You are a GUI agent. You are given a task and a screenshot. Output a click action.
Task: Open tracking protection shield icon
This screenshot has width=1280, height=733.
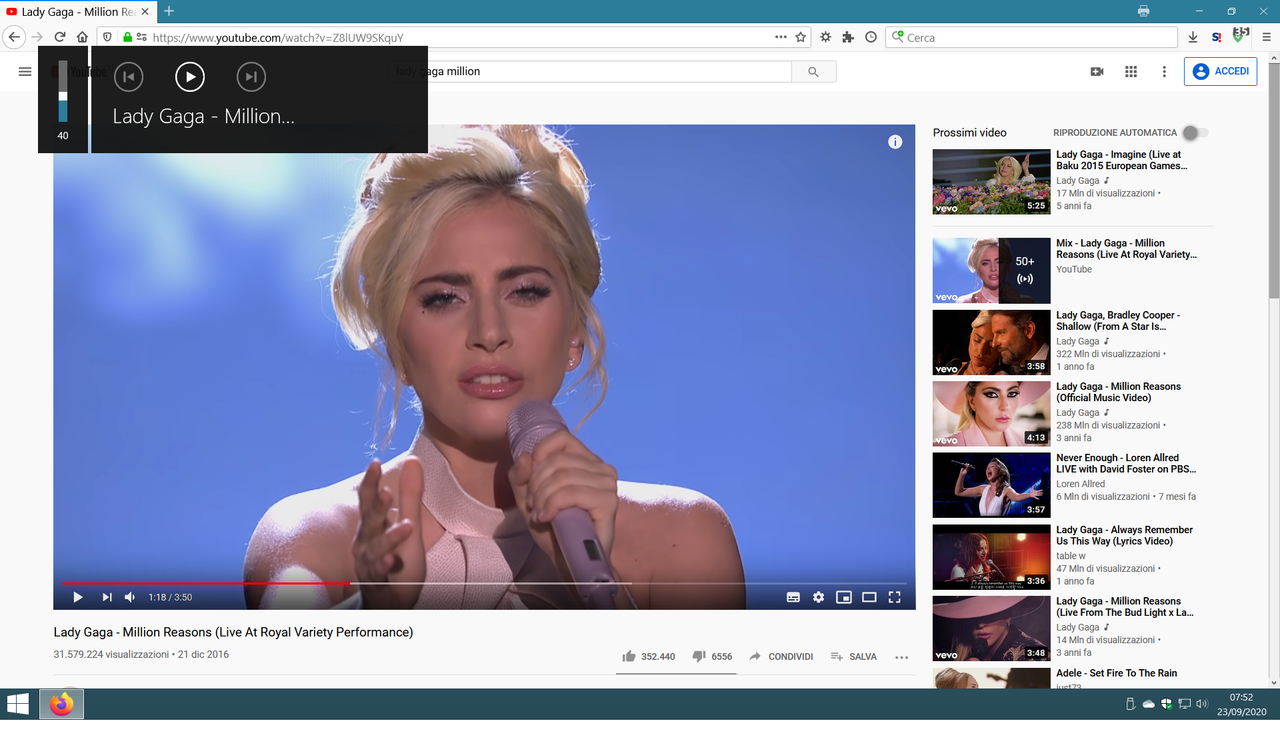click(x=108, y=37)
